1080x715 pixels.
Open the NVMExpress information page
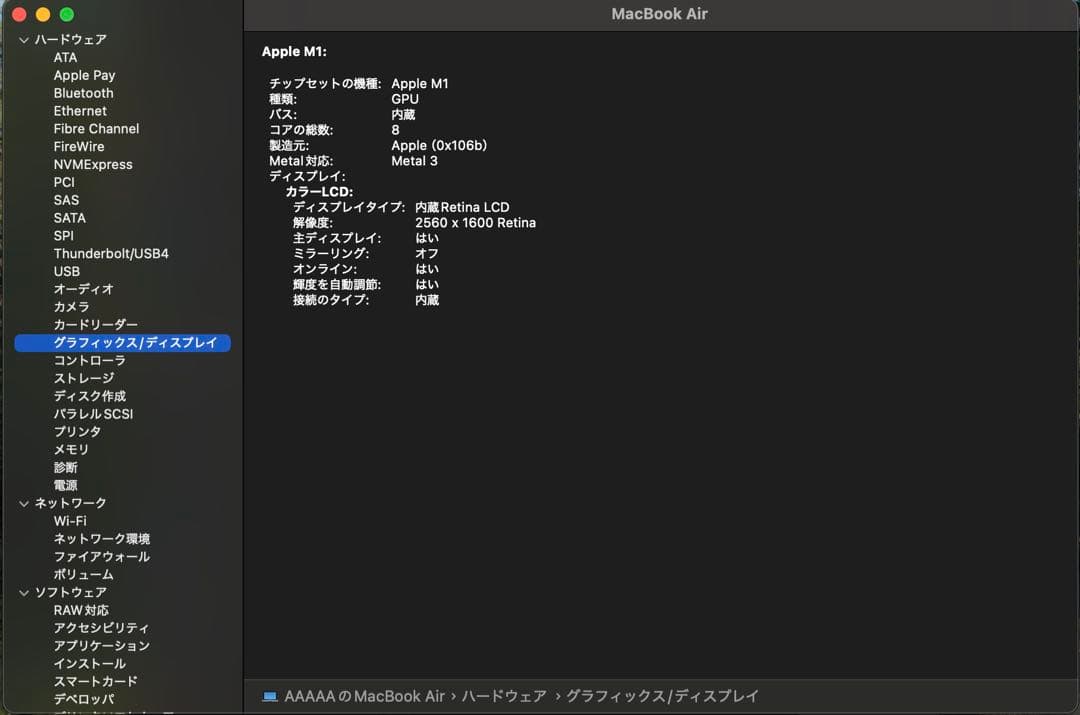(x=93, y=164)
